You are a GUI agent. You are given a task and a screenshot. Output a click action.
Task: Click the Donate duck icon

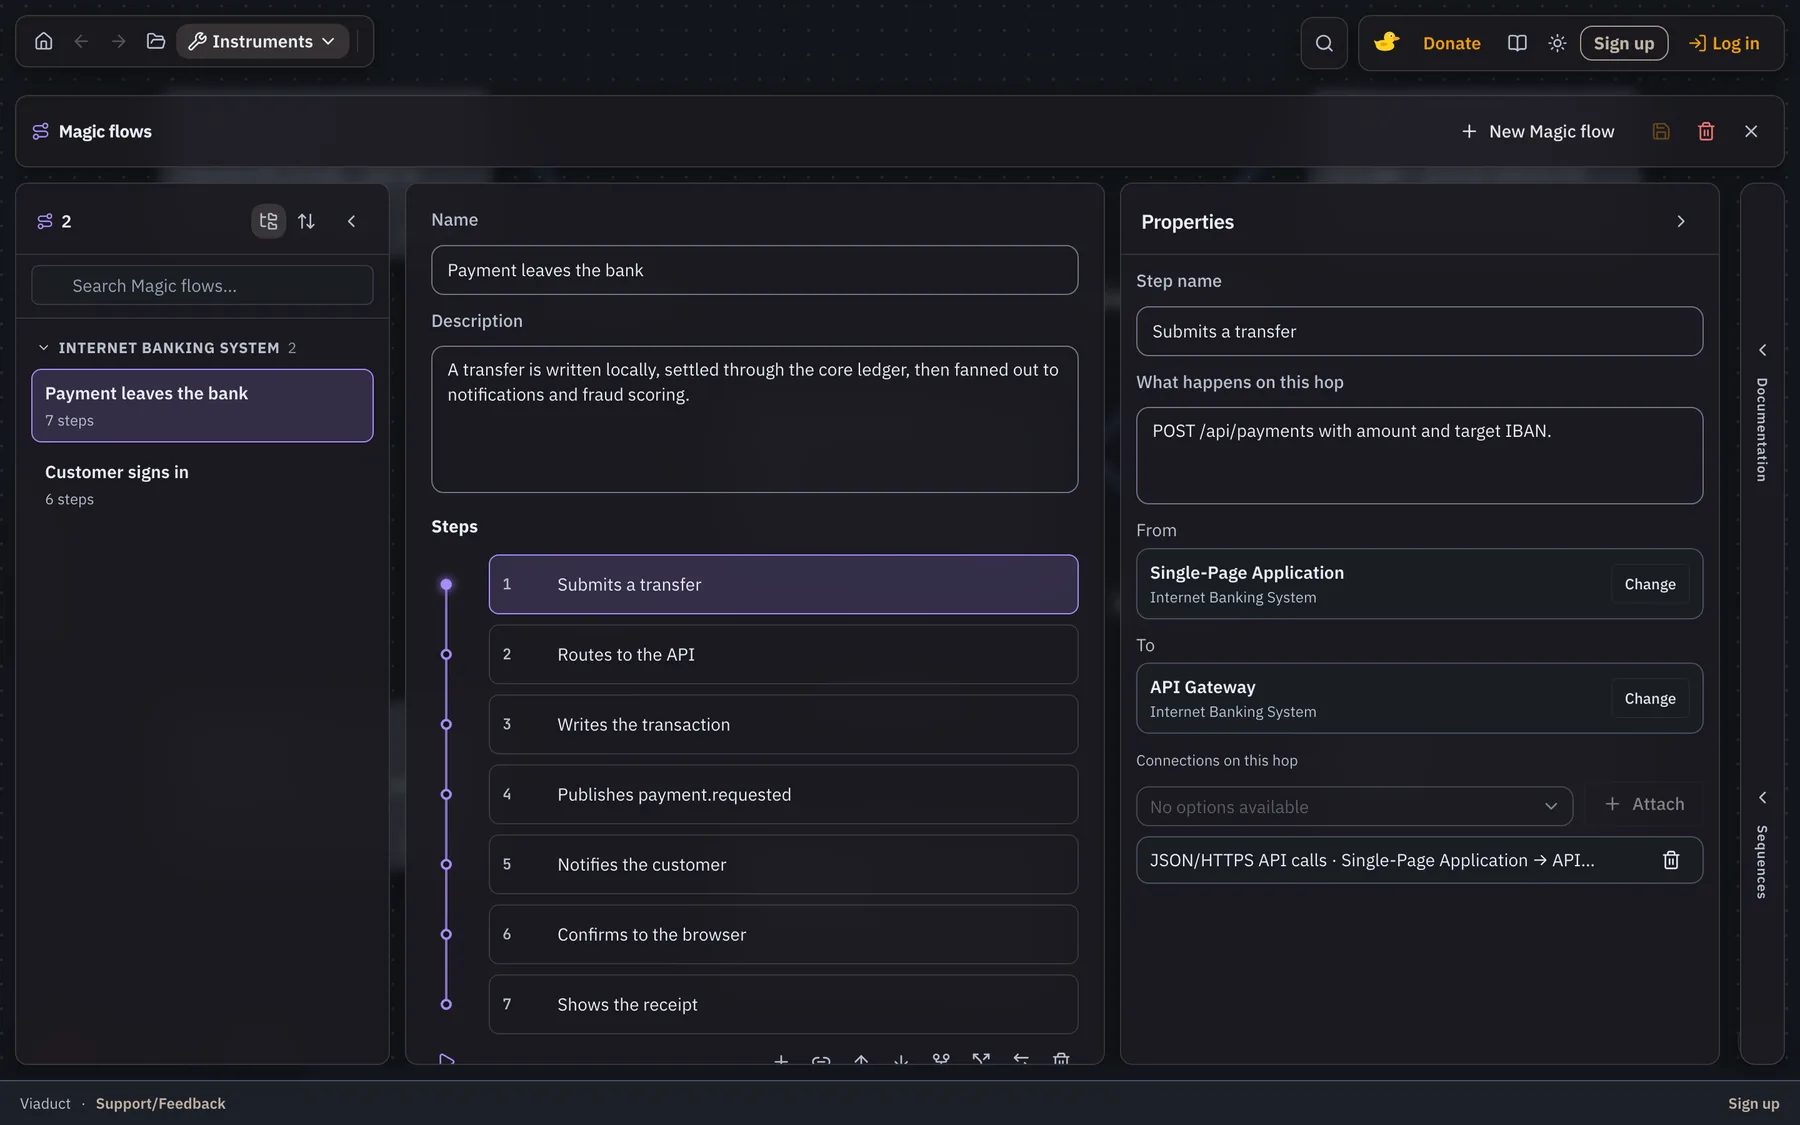pos(1386,43)
